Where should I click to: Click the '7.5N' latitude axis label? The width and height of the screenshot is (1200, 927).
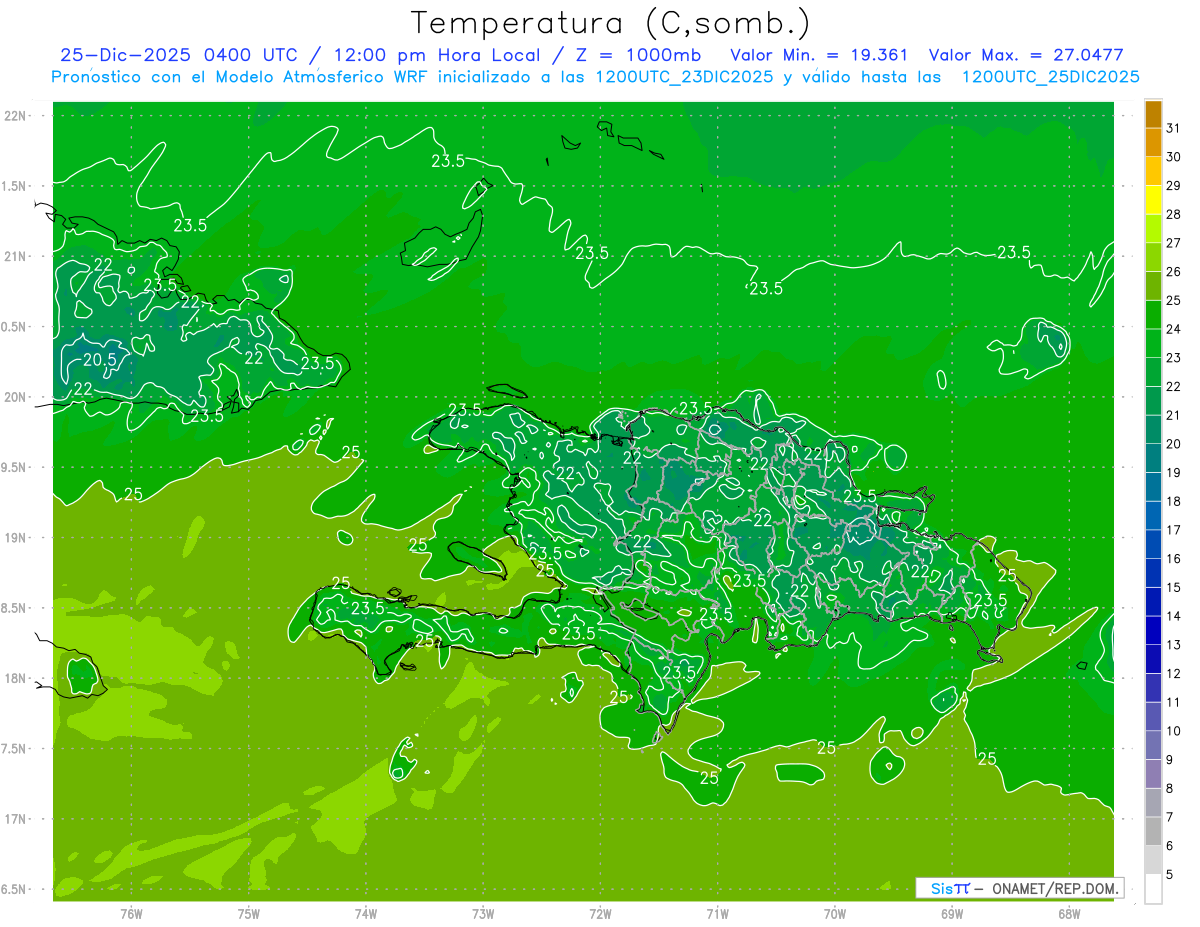[14, 749]
